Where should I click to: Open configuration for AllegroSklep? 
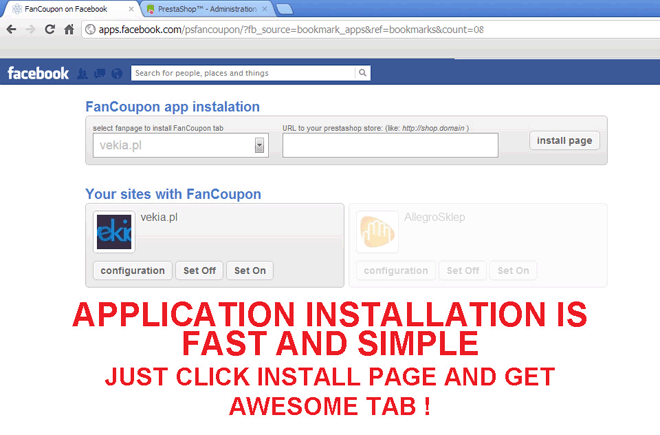pyautogui.click(x=396, y=270)
